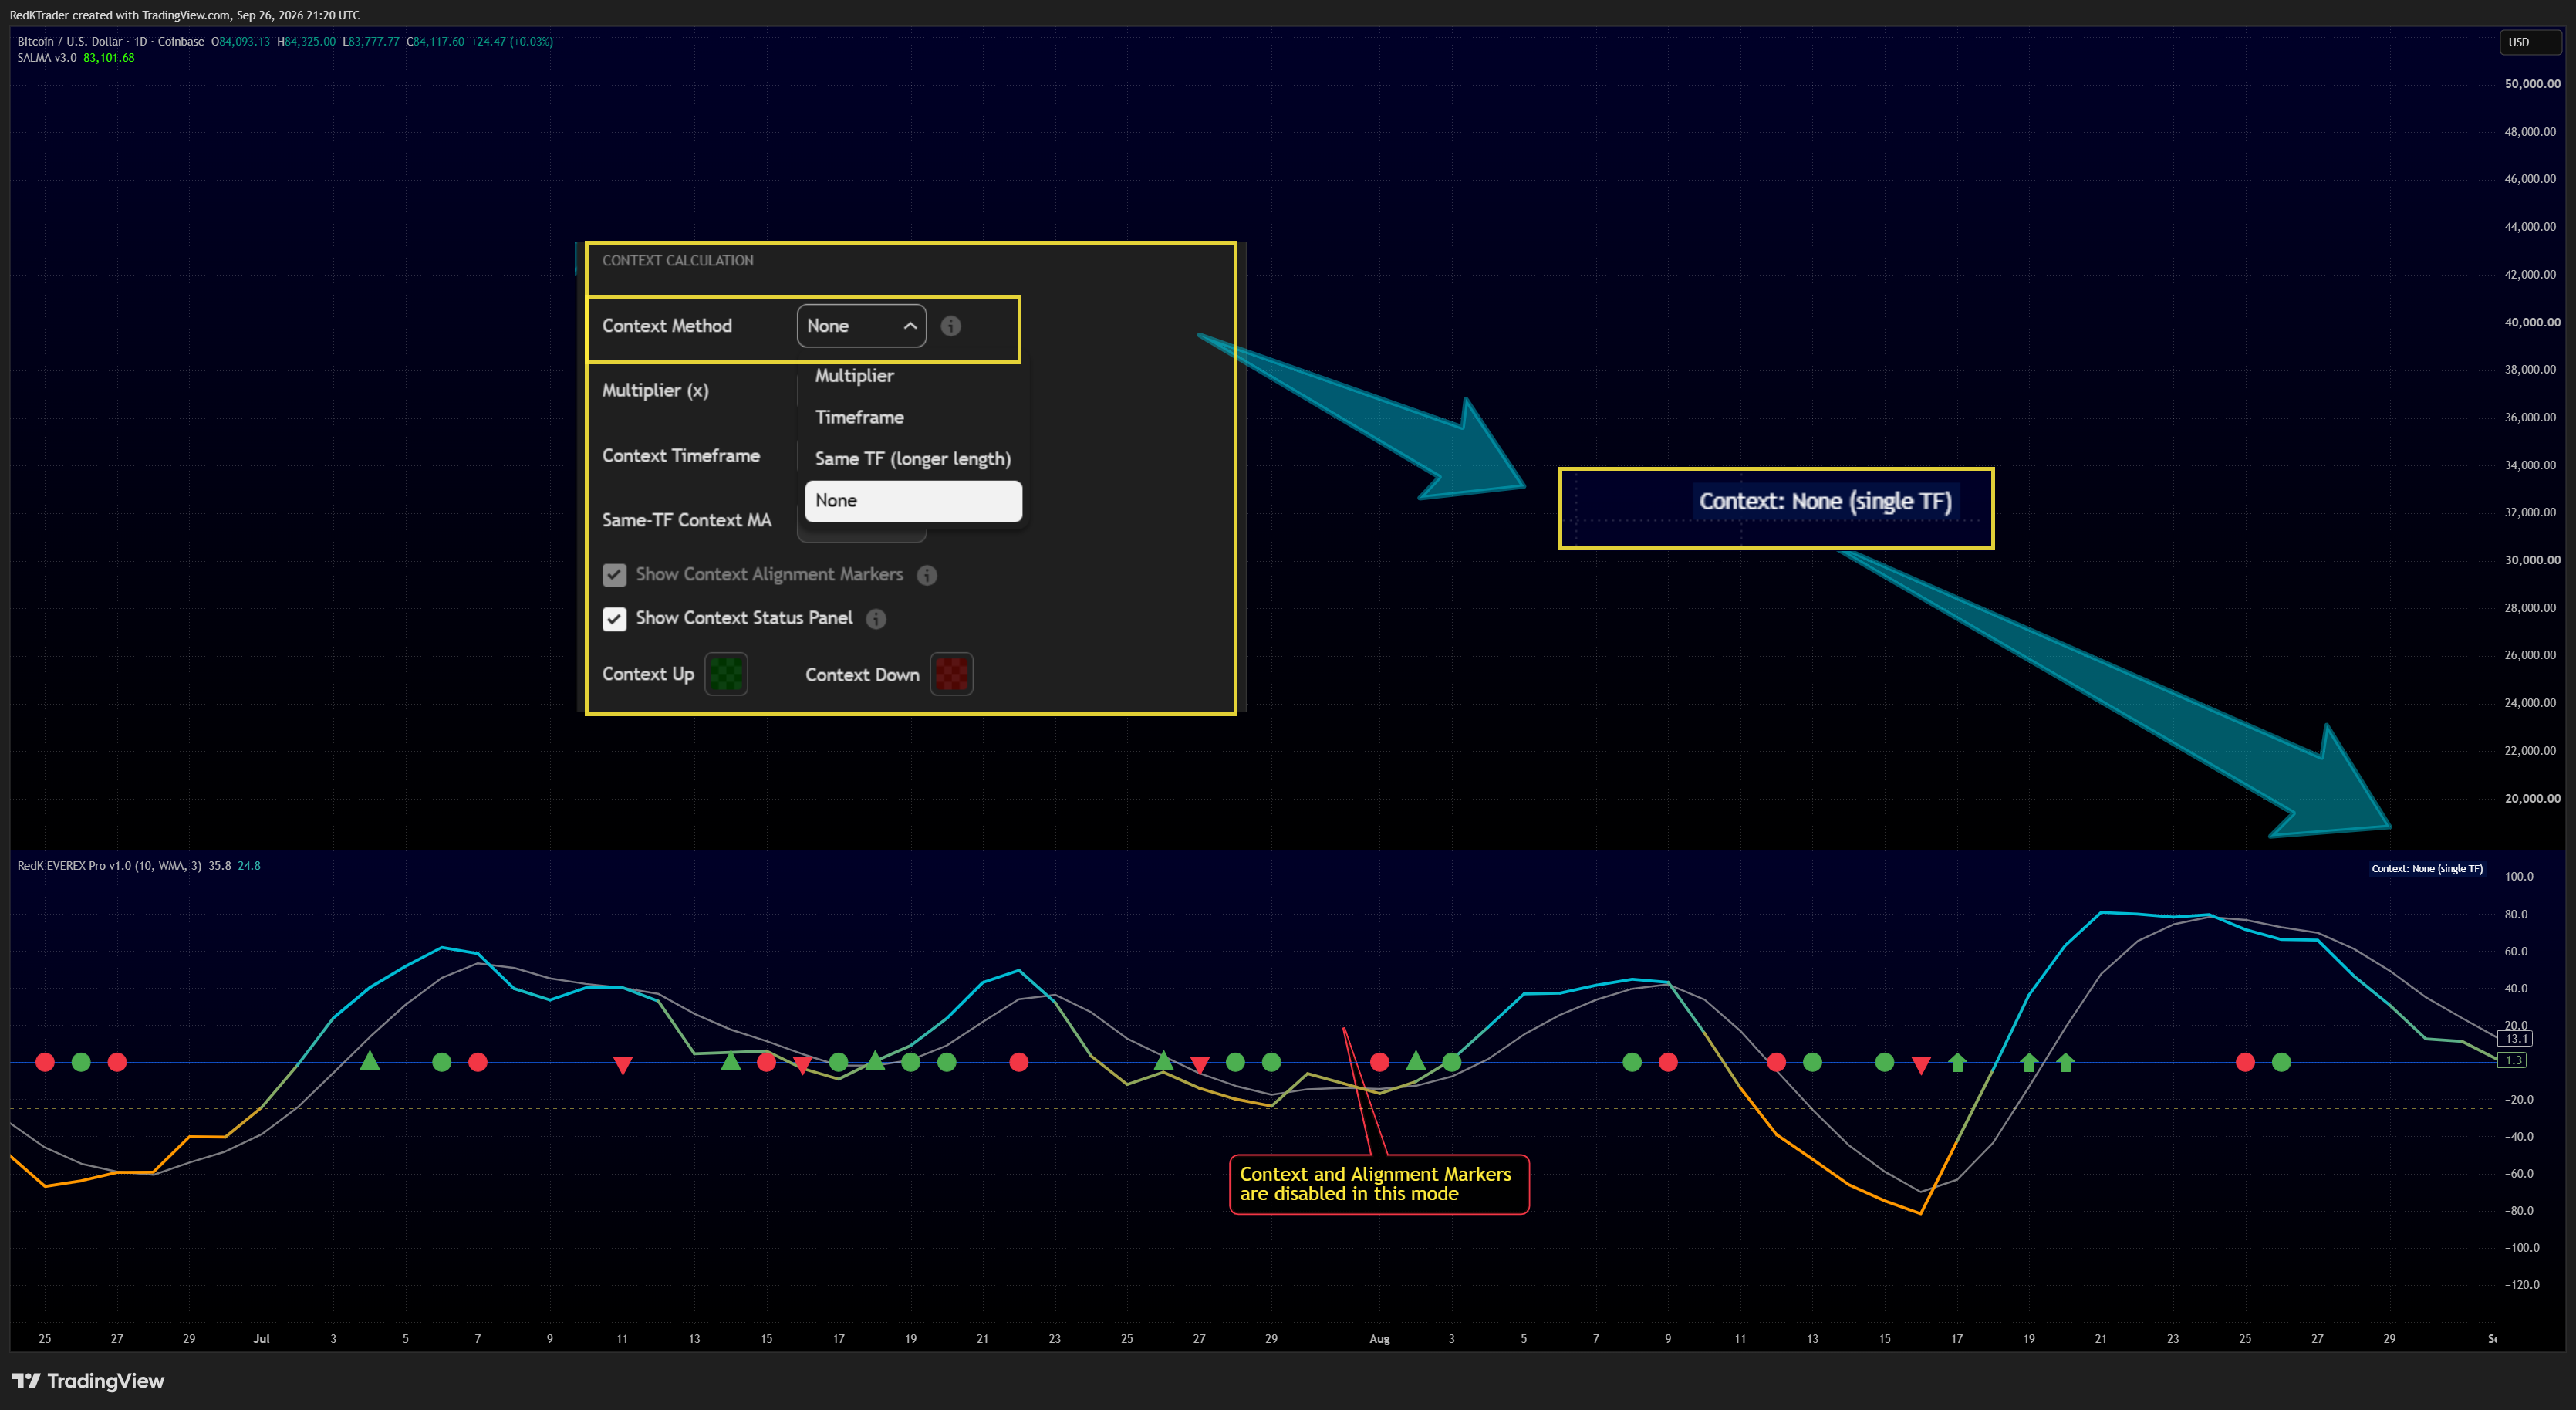Click the TradingView logo
This screenshot has height=1410, width=2576.
[89, 1381]
